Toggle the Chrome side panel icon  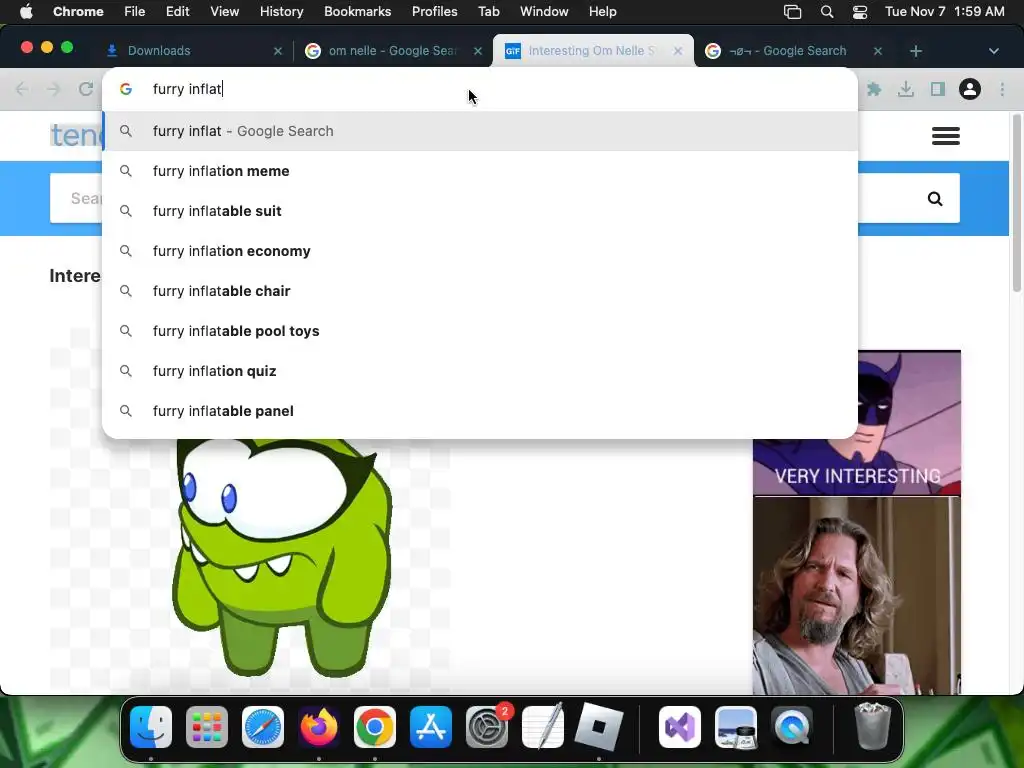pyautogui.click(x=938, y=89)
